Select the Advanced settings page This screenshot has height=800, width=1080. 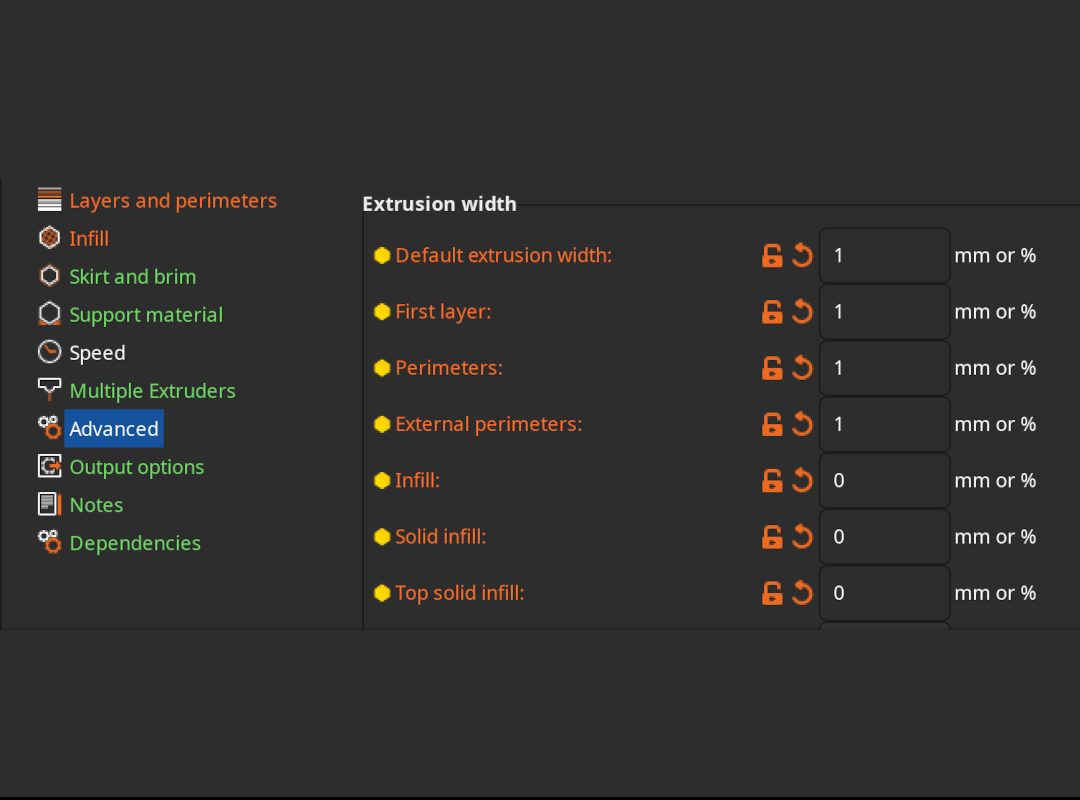click(x=114, y=429)
